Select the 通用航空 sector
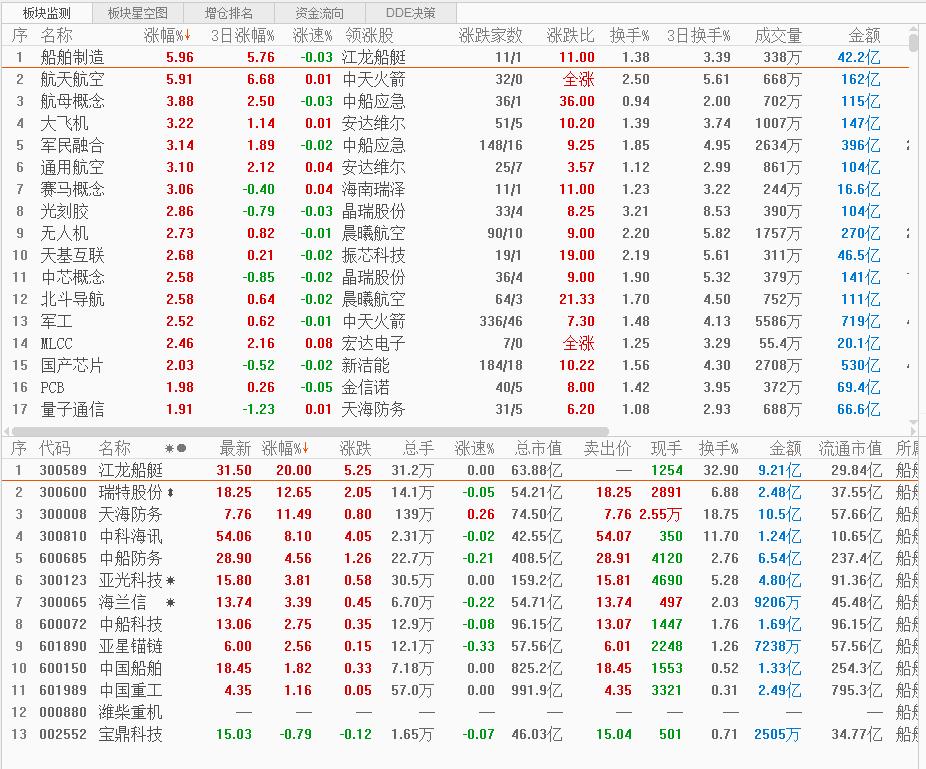The width and height of the screenshot is (926, 769). pyautogui.click(x=455, y=167)
